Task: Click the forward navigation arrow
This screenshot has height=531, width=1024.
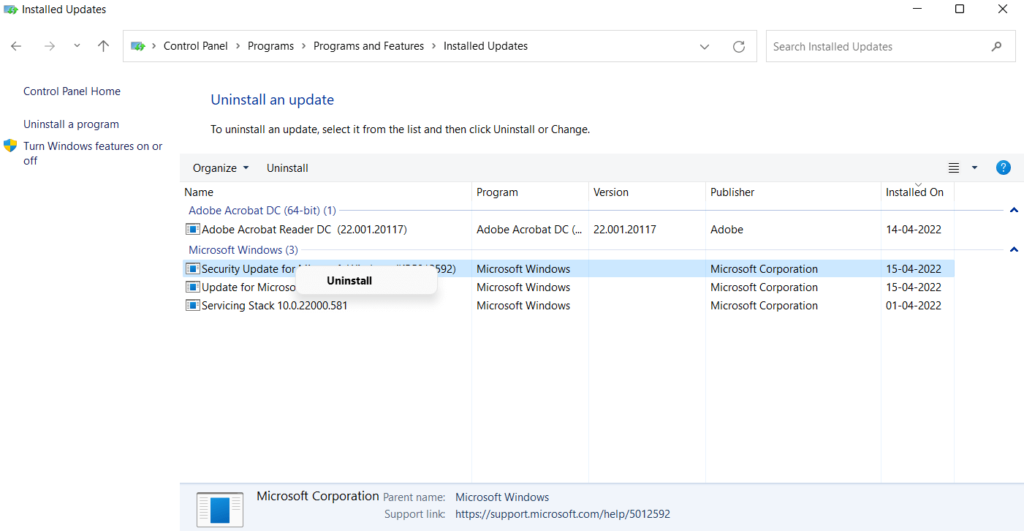Action: click(50, 46)
